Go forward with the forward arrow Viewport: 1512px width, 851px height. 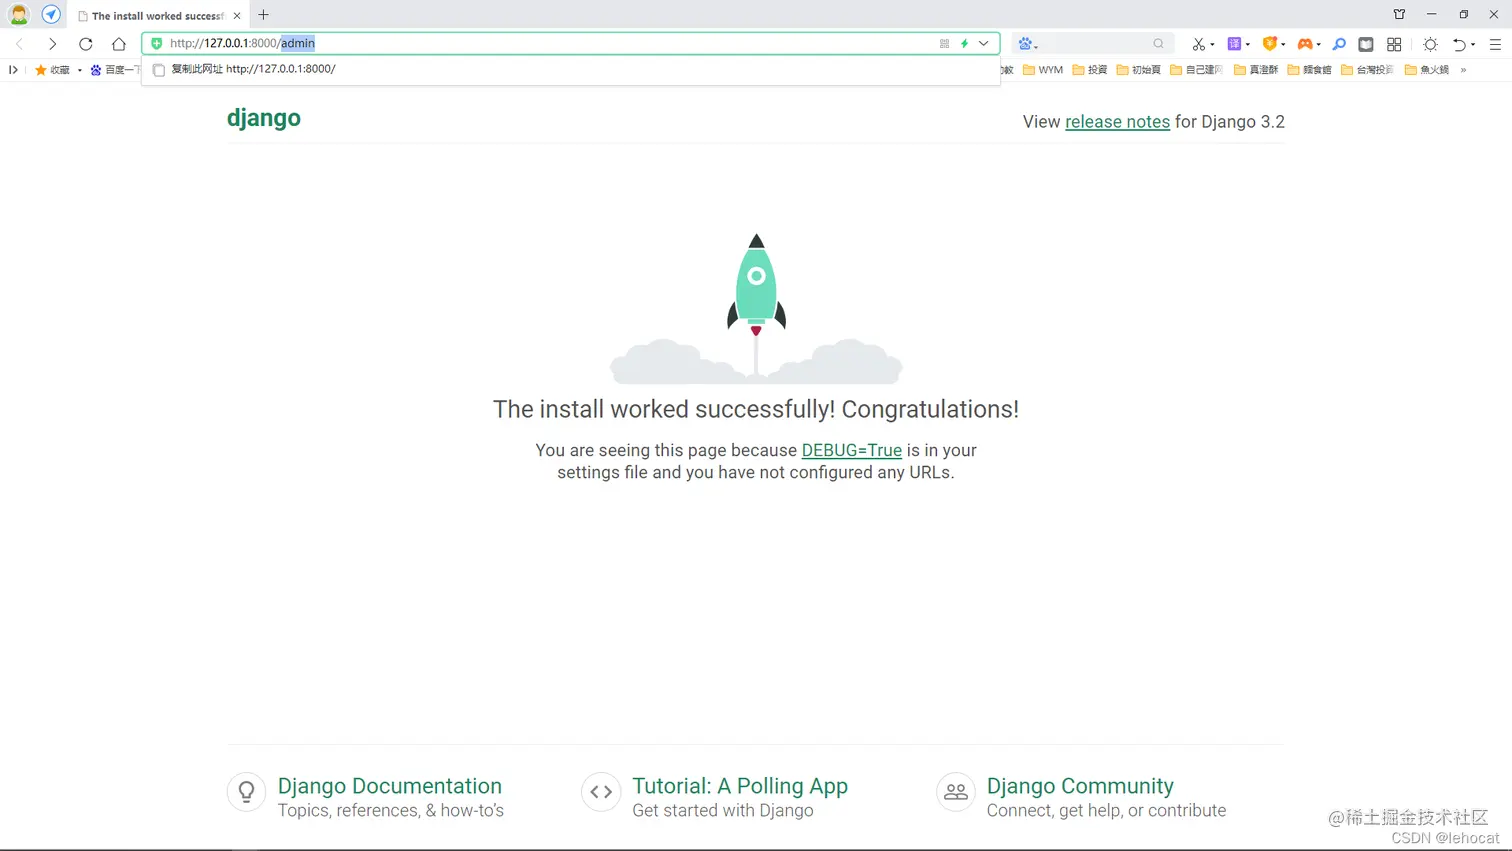click(52, 44)
